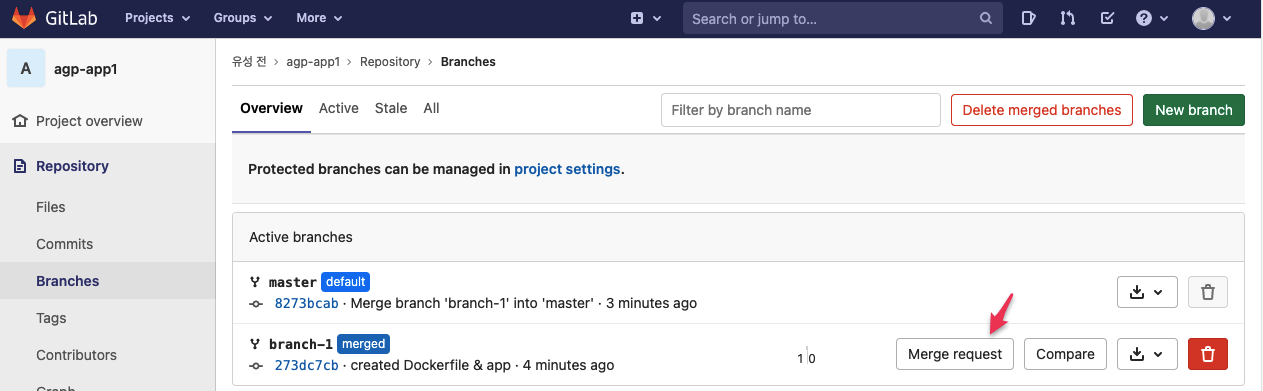Image resolution: width=1263 pixels, height=391 pixels.
Task: Open the branch-1 download dropdown
Action: click(x=1147, y=354)
